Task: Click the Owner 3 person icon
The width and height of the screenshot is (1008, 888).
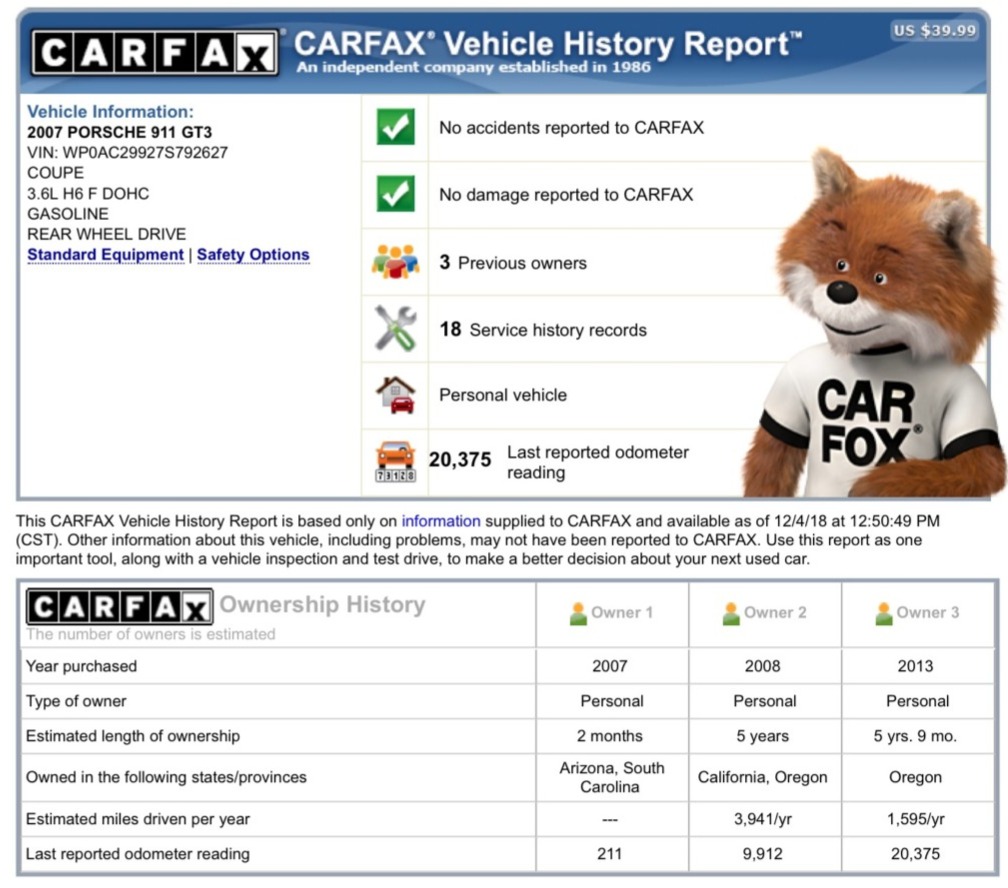Action: pos(884,613)
